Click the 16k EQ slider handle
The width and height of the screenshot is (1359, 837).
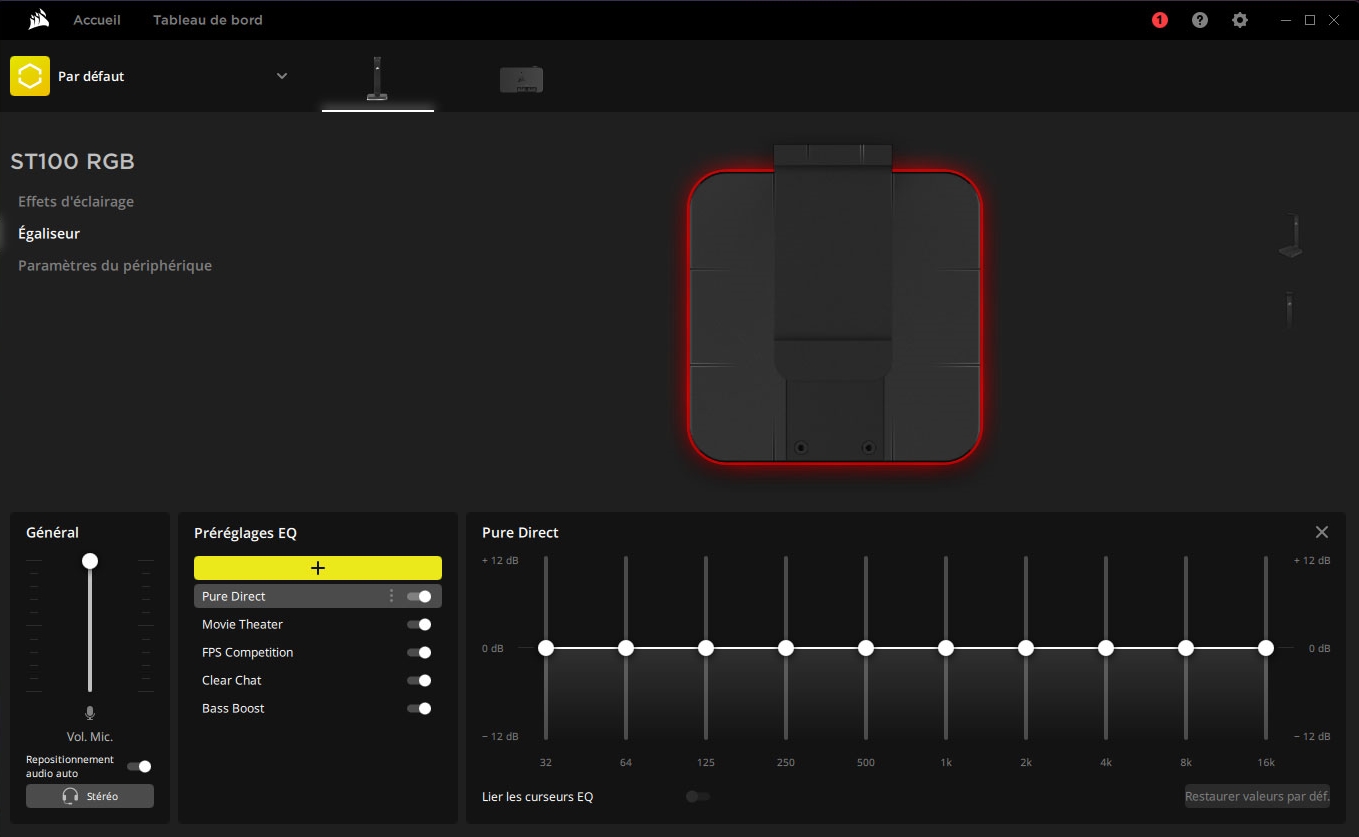coord(1266,648)
